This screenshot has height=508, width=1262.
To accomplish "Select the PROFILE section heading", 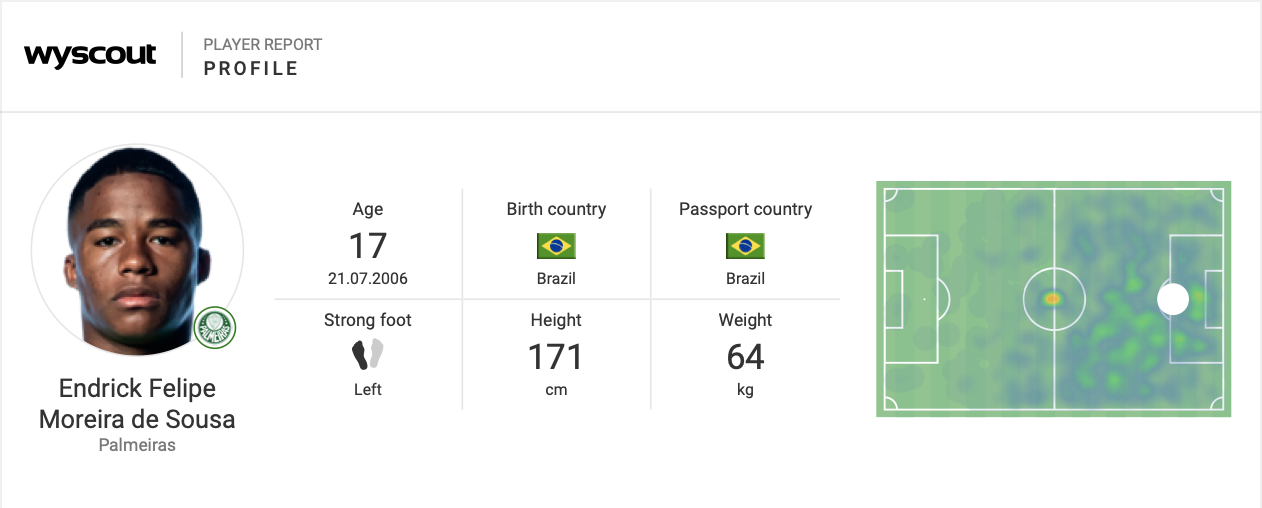I will point(251,68).
